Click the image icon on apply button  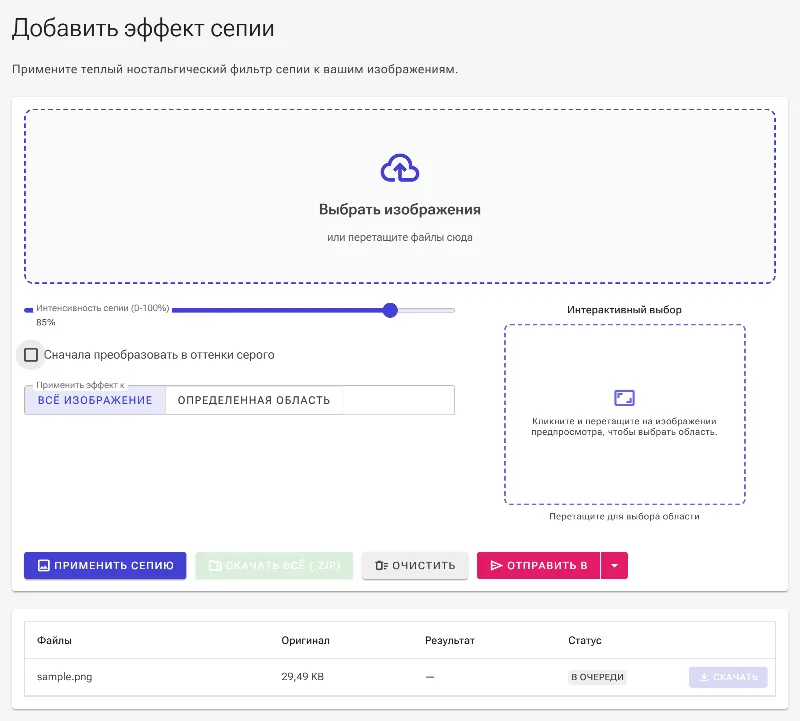(x=44, y=565)
